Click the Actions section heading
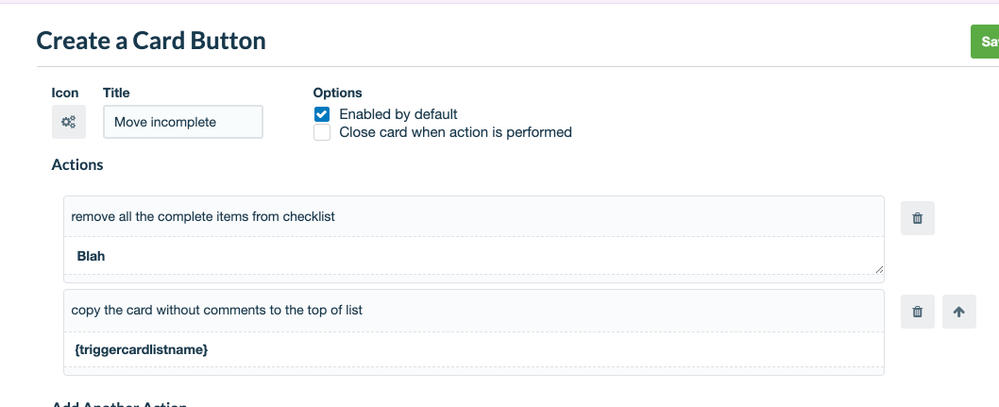The image size is (999, 407). [77, 165]
